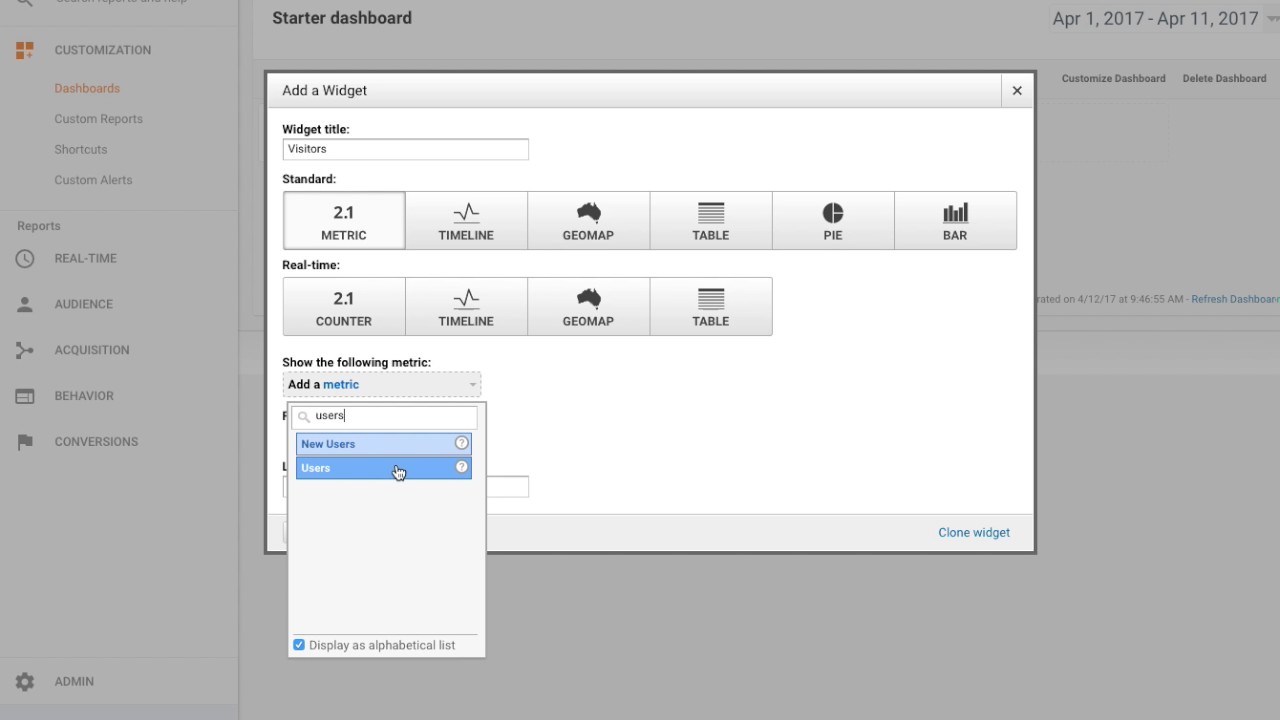Viewport: 1280px width, 720px height.
Task: Uncheck Display as alphabetical list
Action: [x=298, y=645]
